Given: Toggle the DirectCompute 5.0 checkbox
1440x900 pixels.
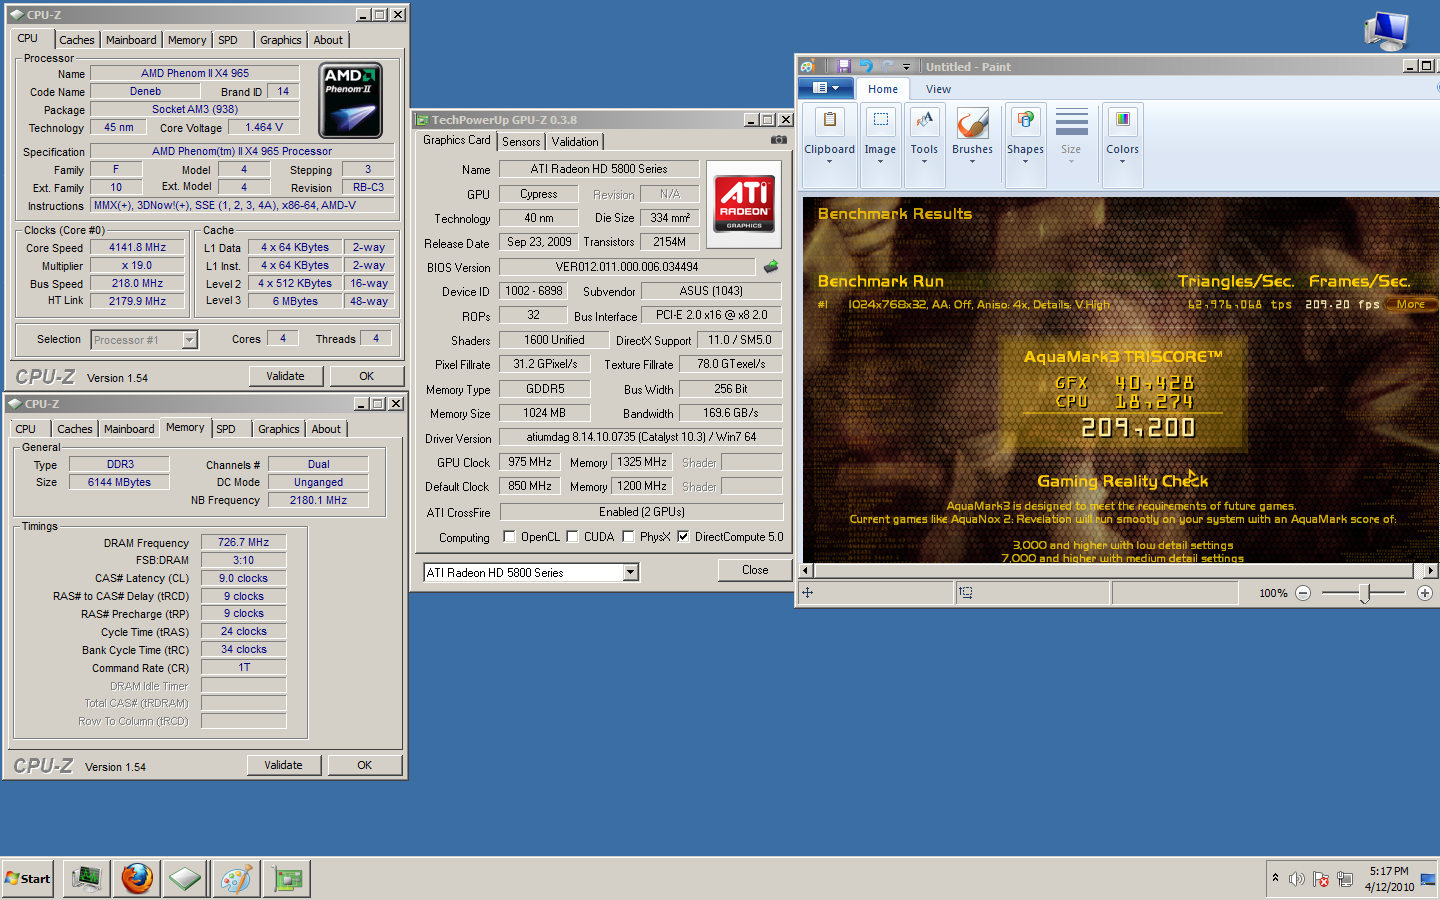Looking at the screenshot, I should (683, 537).
